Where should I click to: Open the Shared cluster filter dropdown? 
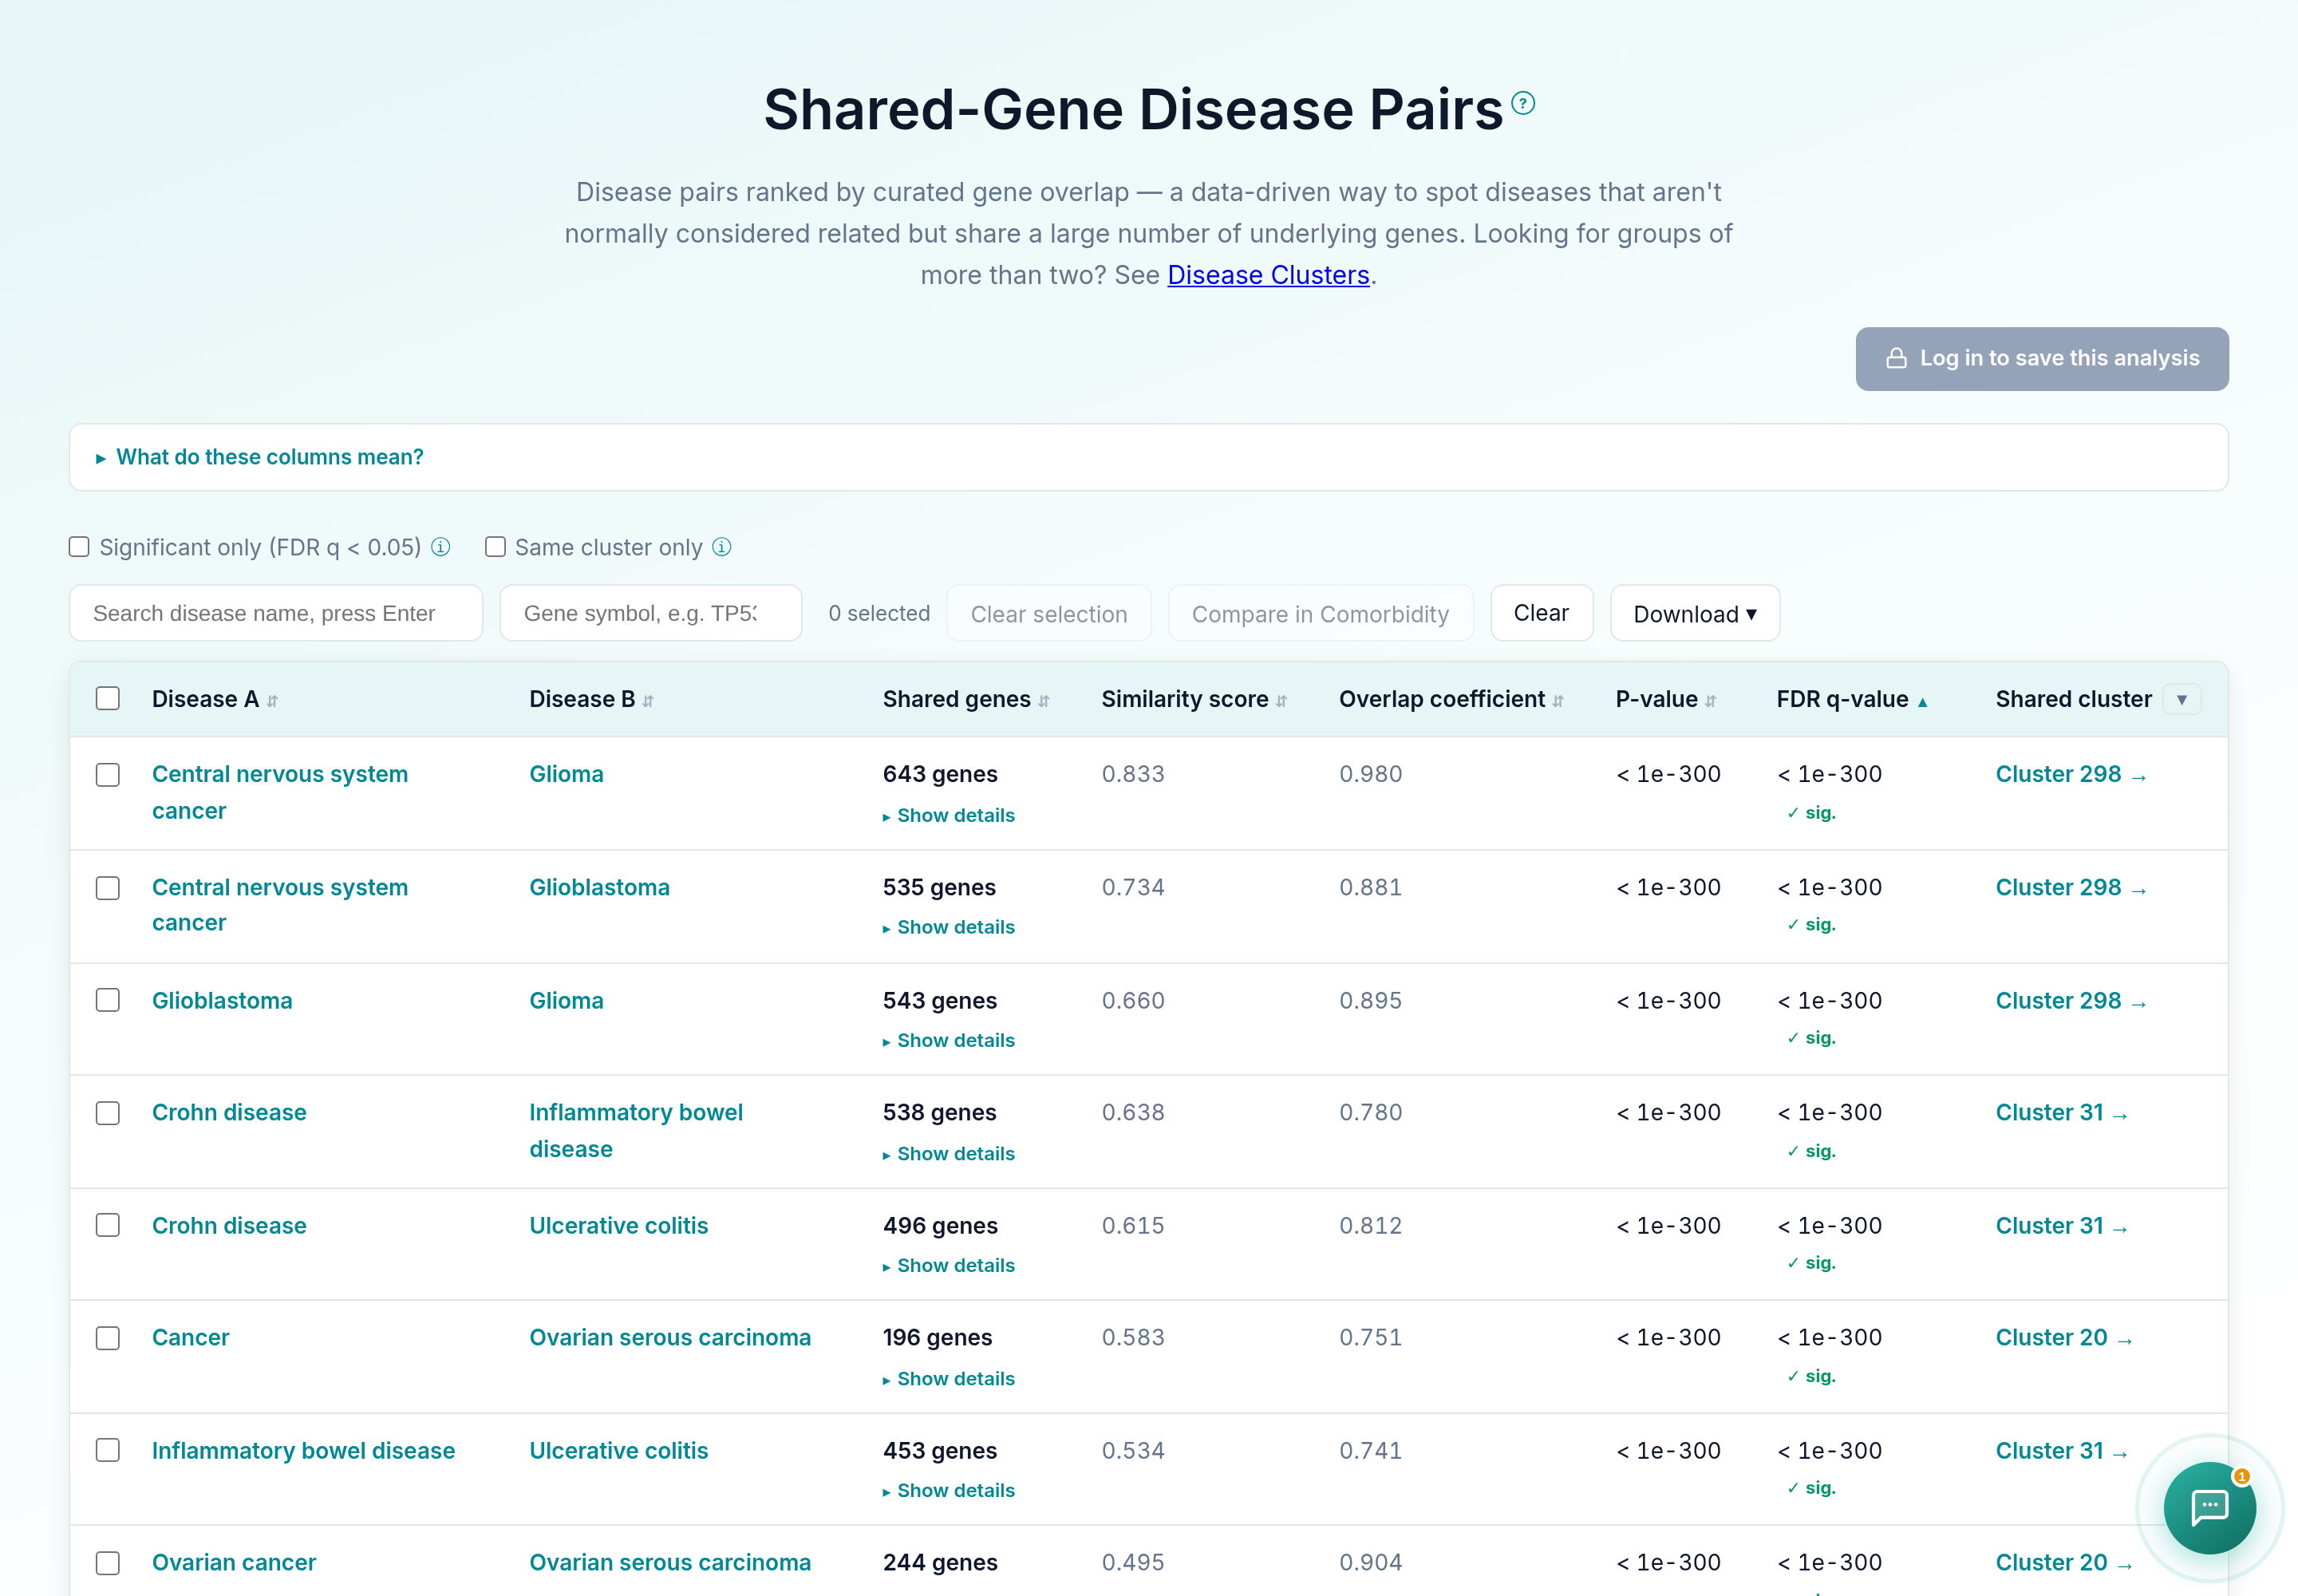2181,699
